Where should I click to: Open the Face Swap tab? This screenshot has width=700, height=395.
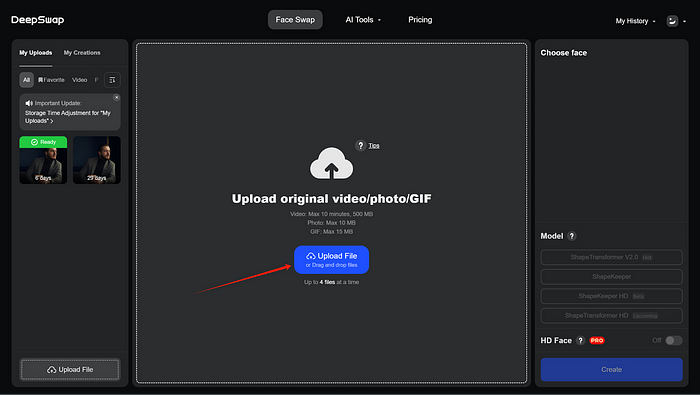[x=295, y=20]
